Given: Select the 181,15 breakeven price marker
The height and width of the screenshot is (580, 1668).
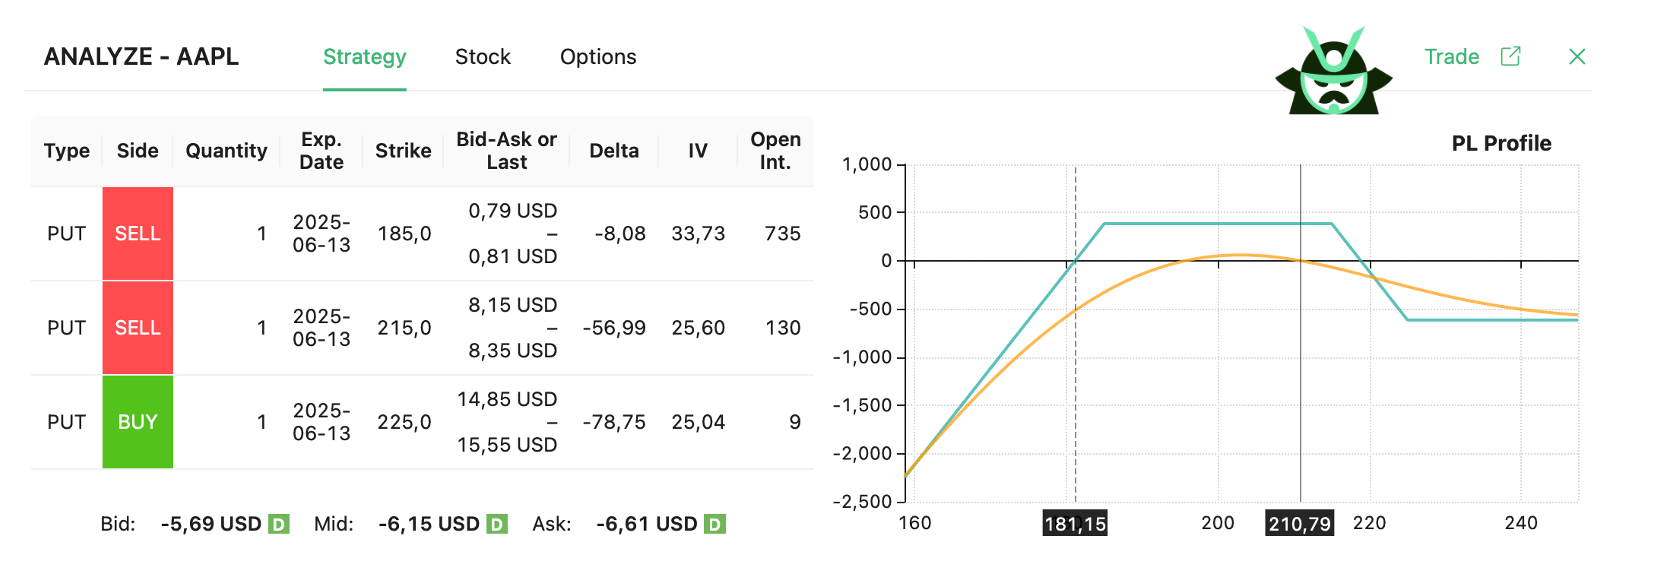Looking at the screenshot, I should 1075,524.
